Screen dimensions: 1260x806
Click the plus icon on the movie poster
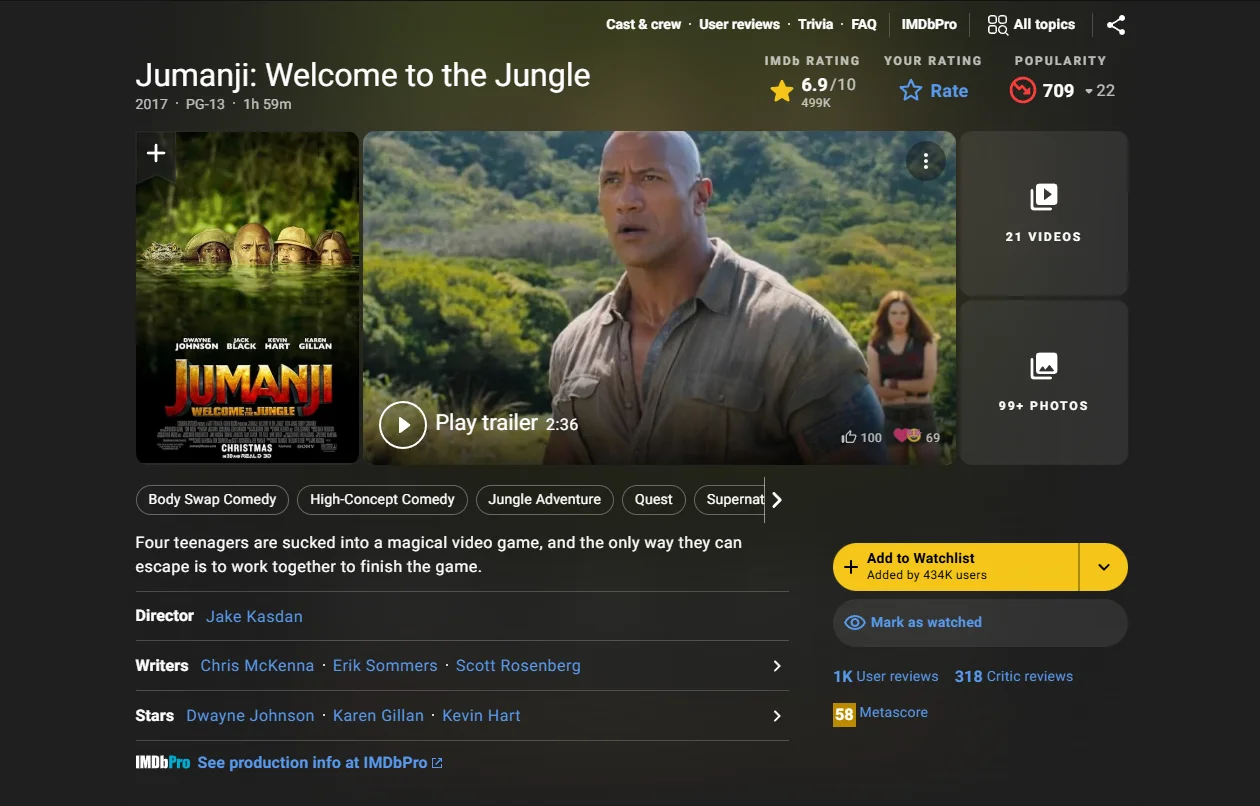(155, 153)
